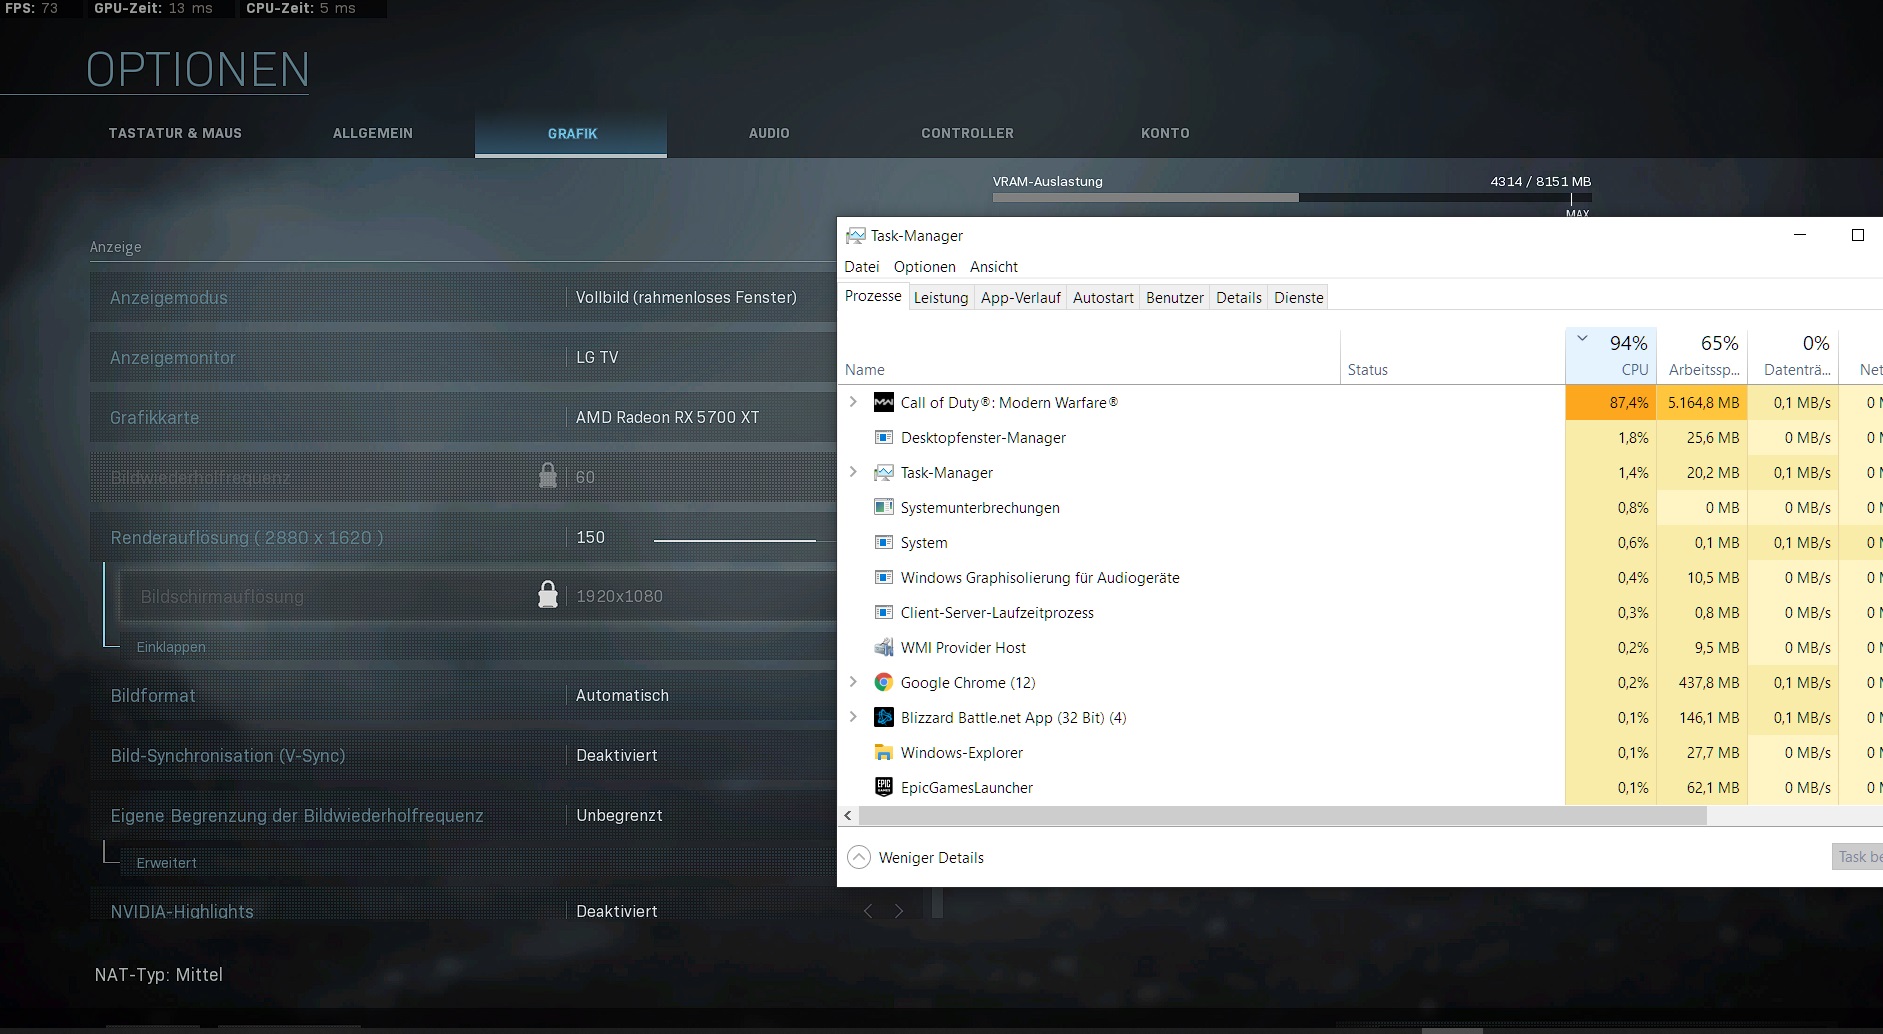Image resolution: width=1883 pixels, height=1034 pixels.
Task: Click the Task-Manager process row icon
Action: [884, 472]
